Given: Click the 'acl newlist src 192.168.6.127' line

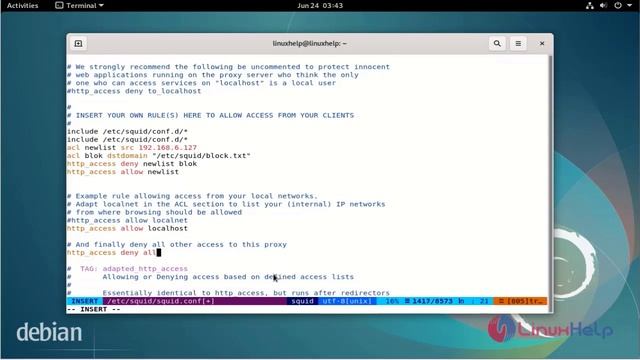Looking at the screenshot, I should coord(132,147).
